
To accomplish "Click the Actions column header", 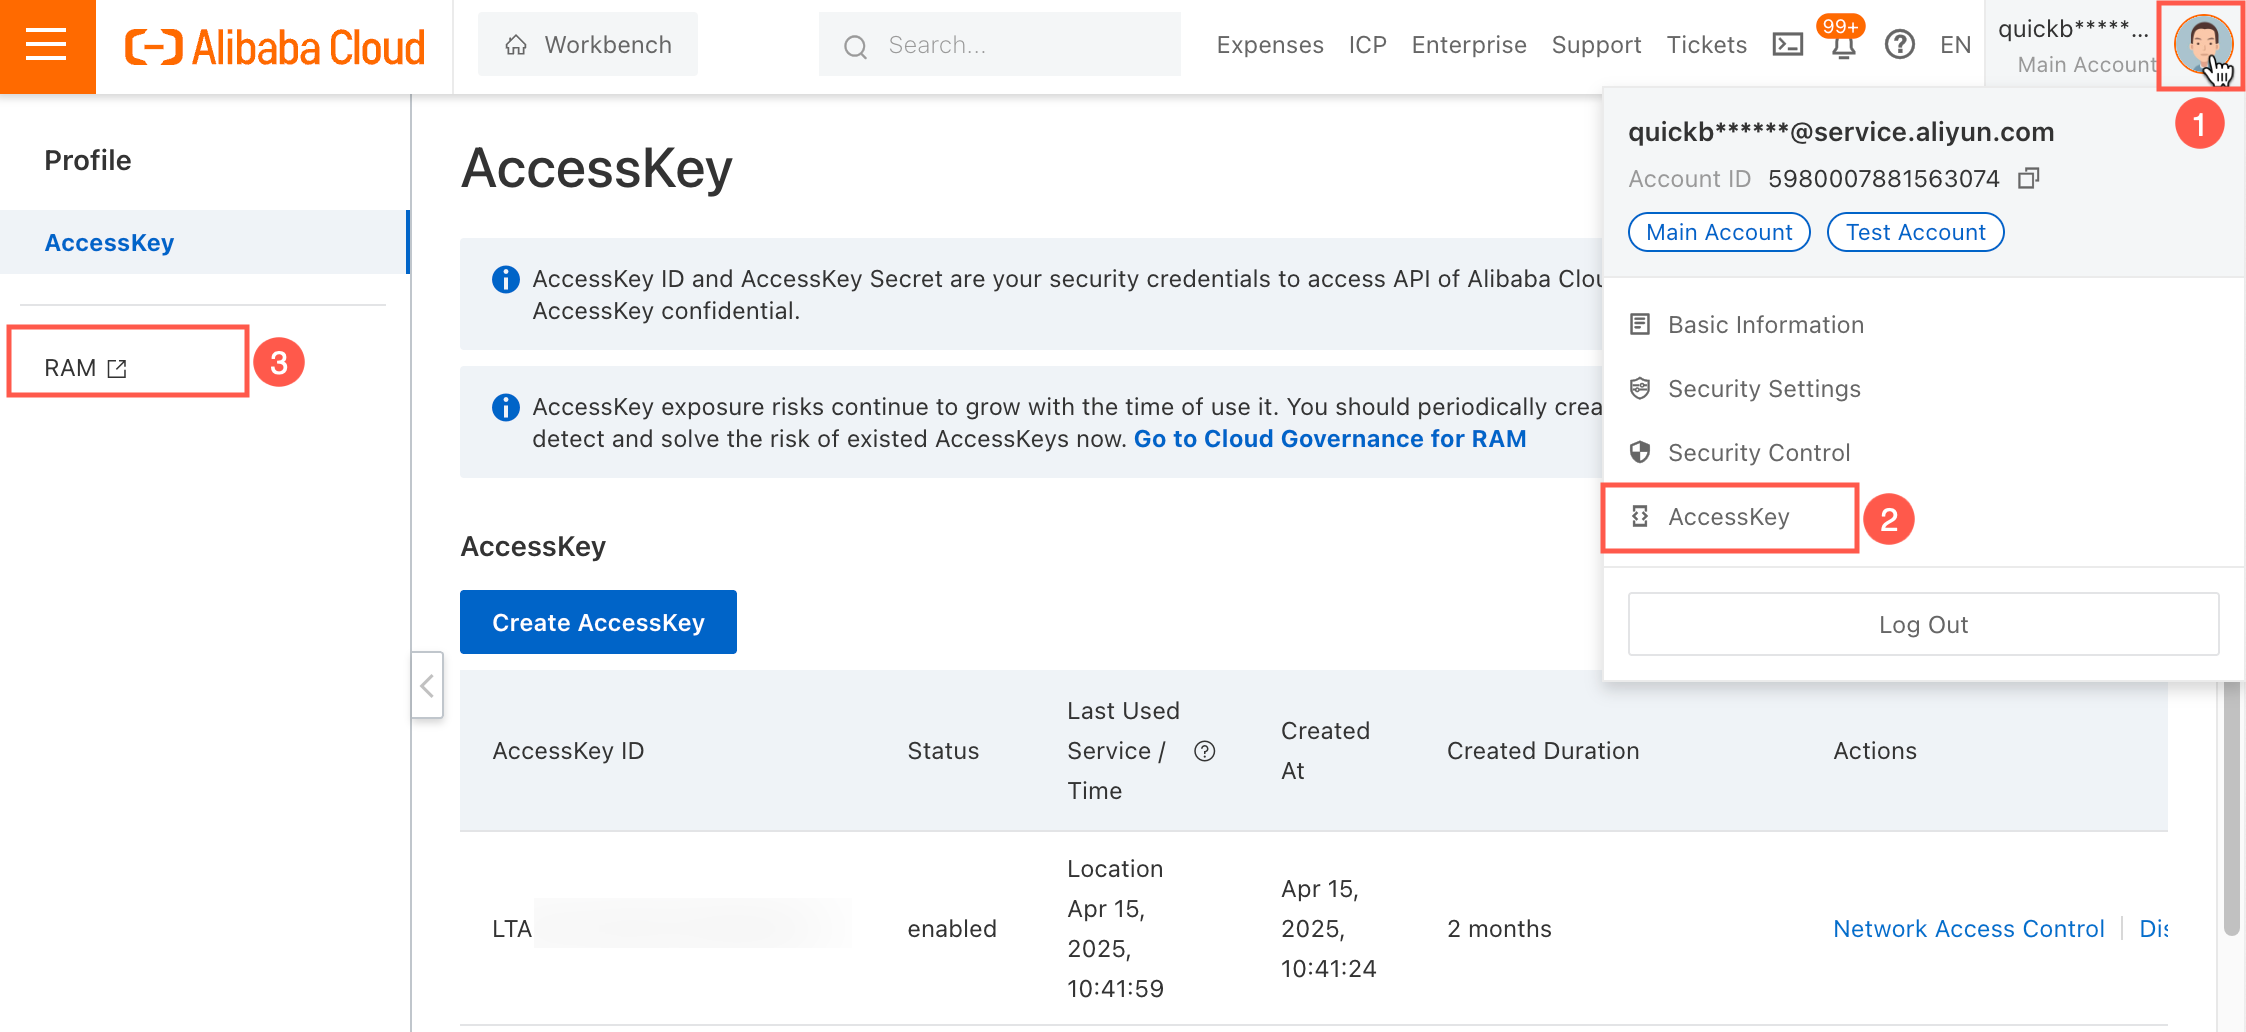I will (1875, 751).
